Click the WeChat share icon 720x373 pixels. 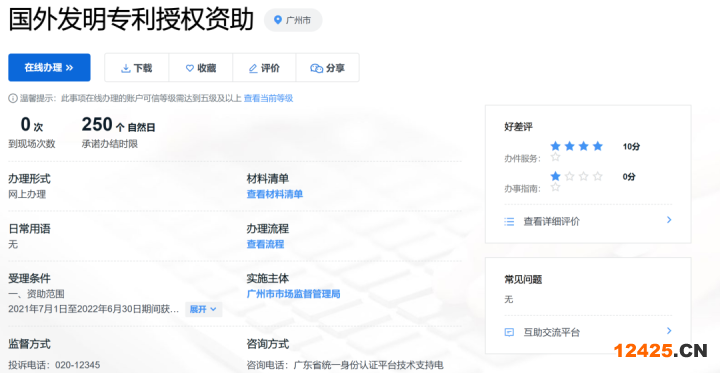(316, 68)
